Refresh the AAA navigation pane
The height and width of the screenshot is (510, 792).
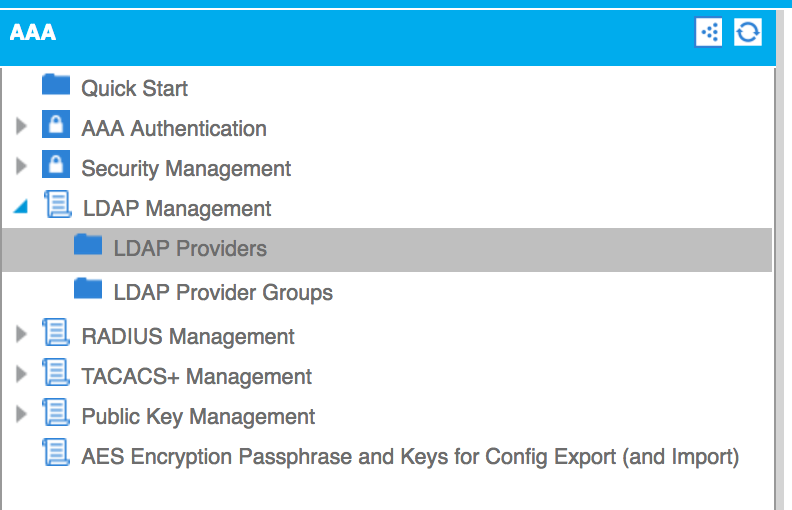pyautogui.click(x=748, y=32)
